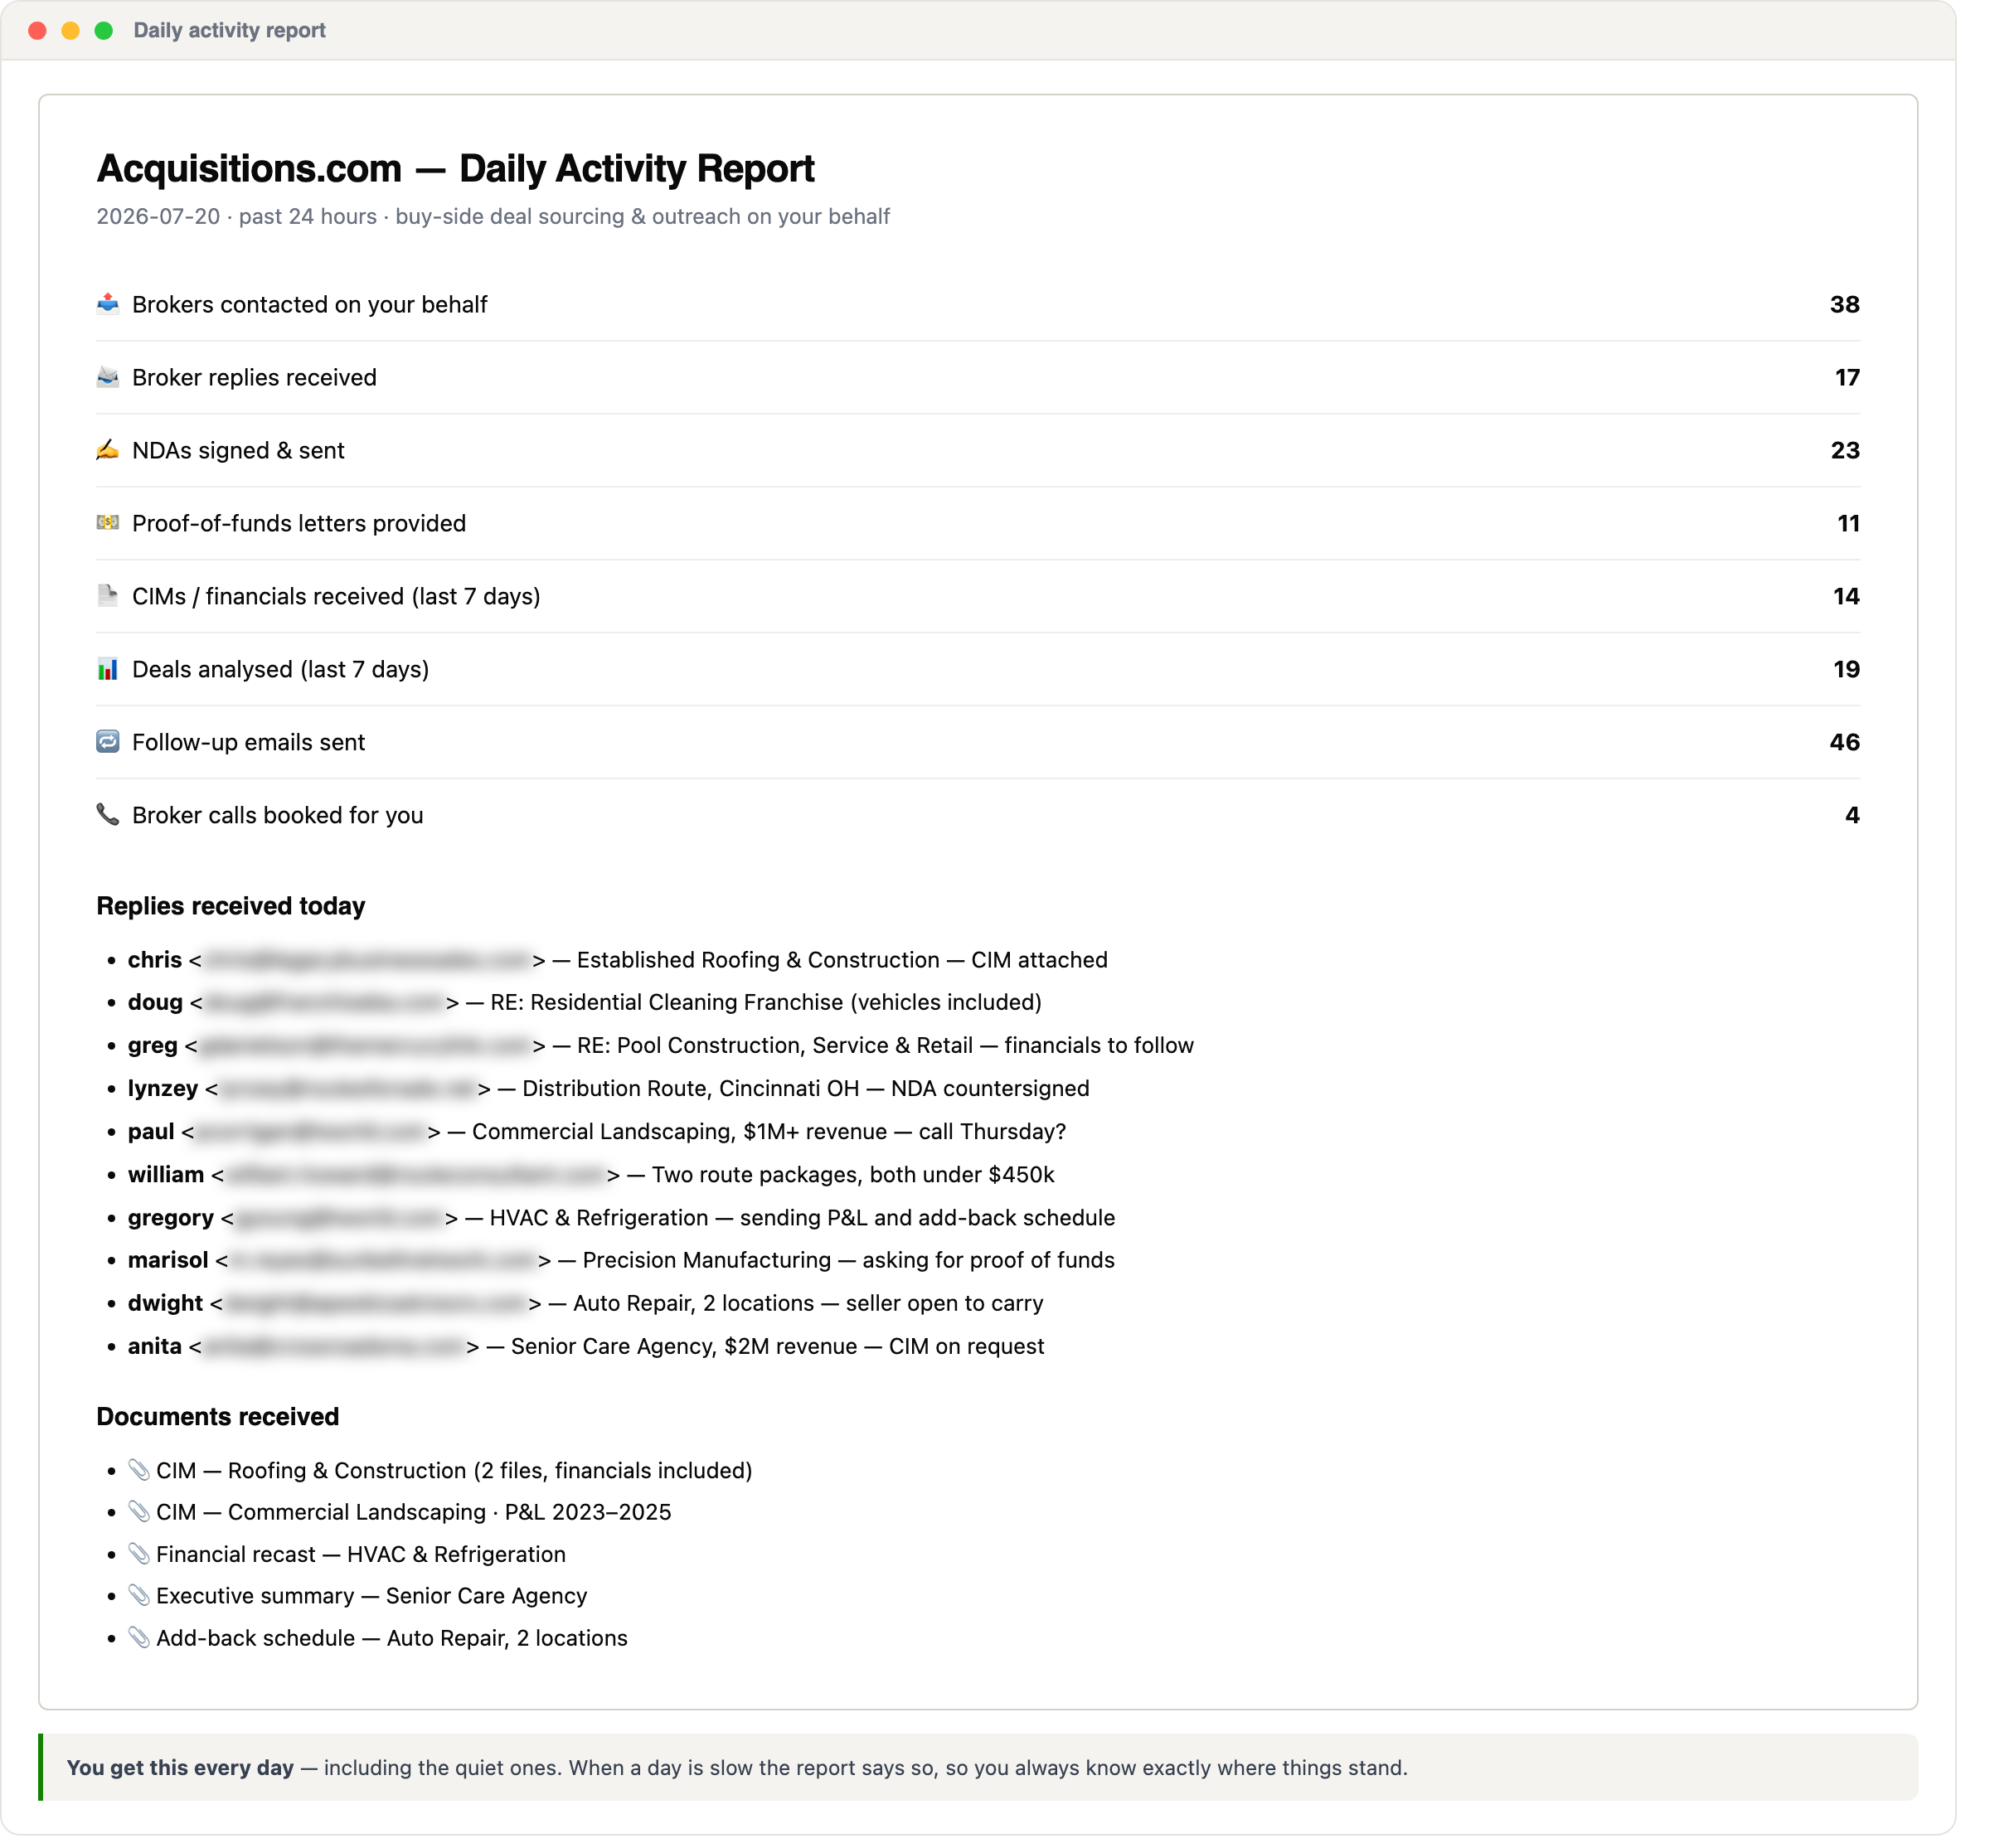Click the 'Documents received' section heading
Viewport: 1990px width, 1848px height.
pyautogui.click(x=218, y=1417)
